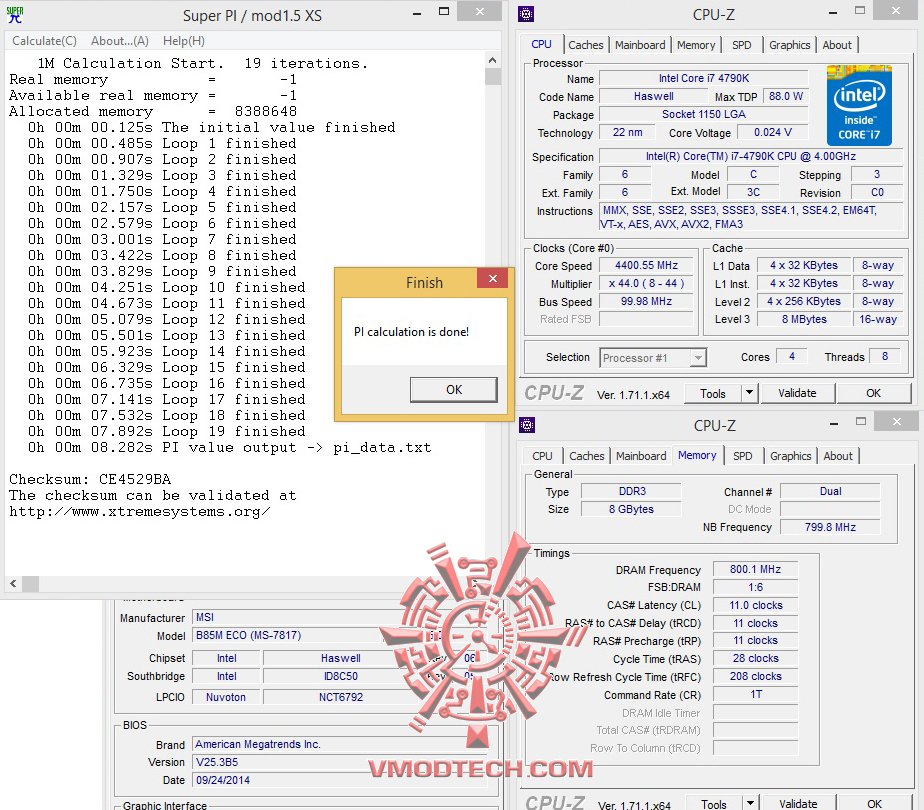Image resolution: width=924 pixels, height=810 pixels.
Task: Expand Tools dropdown arrow in lower CPU-Z
Action: (x=751, y=804)
